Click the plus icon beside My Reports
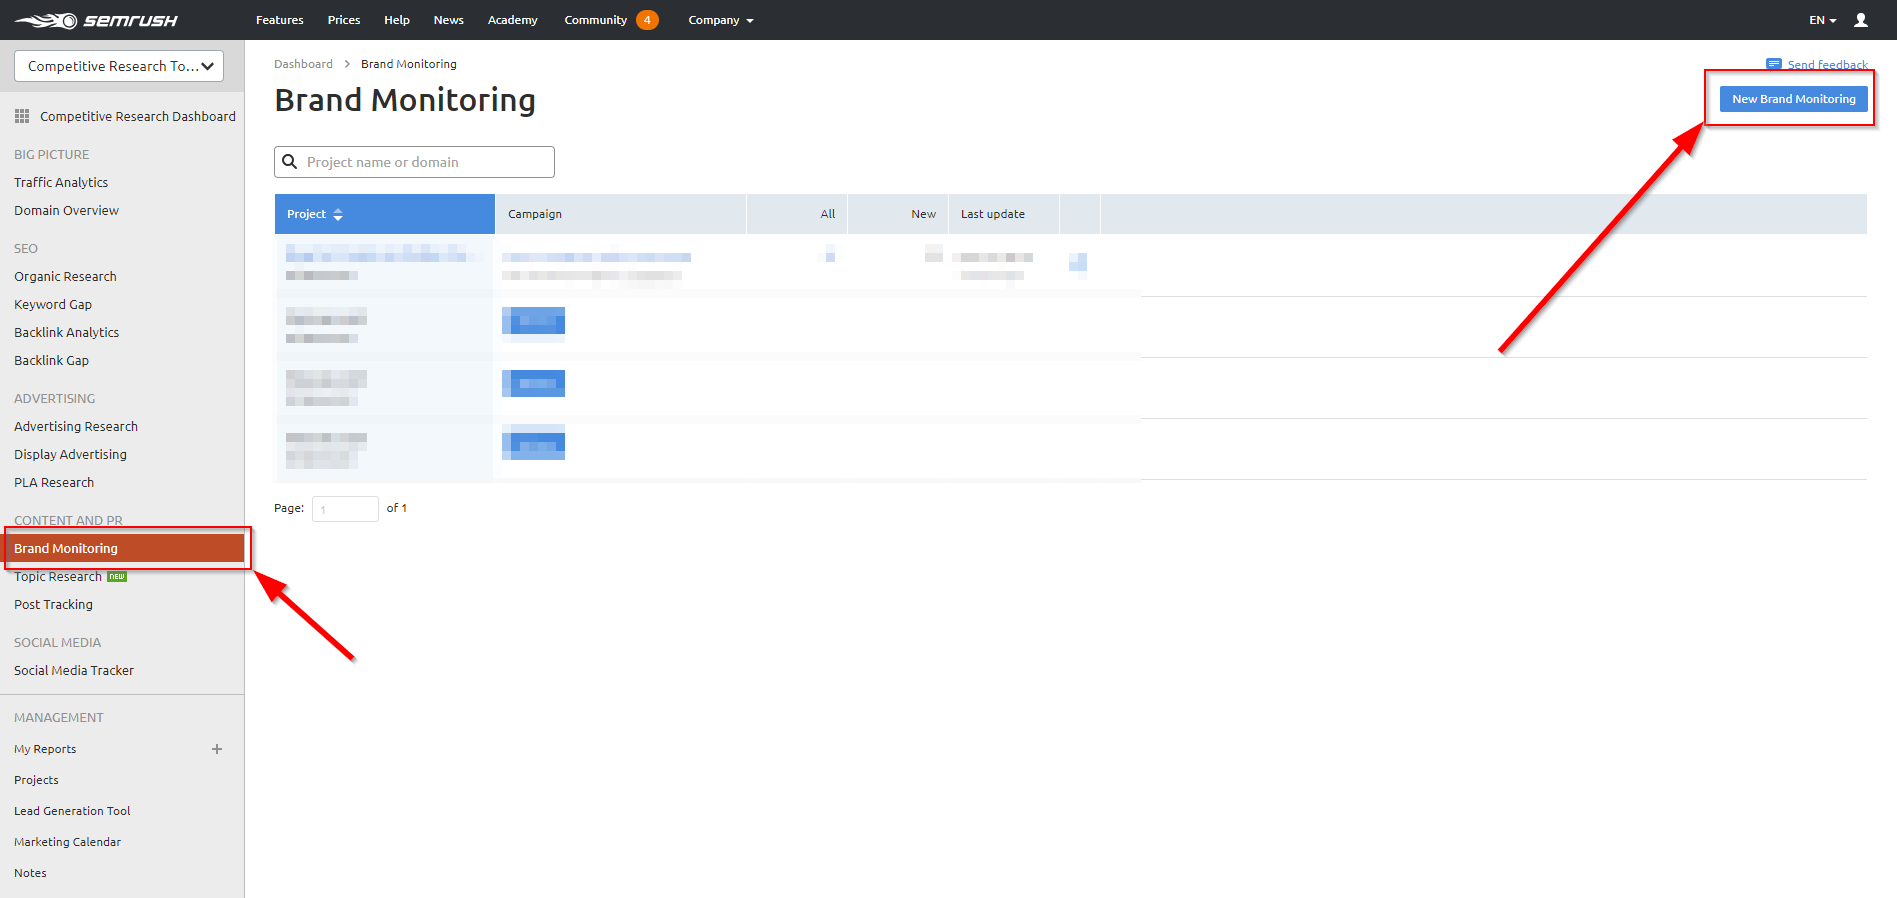Viewport: 1897px width, 898px height. click(x=217, y=749)
